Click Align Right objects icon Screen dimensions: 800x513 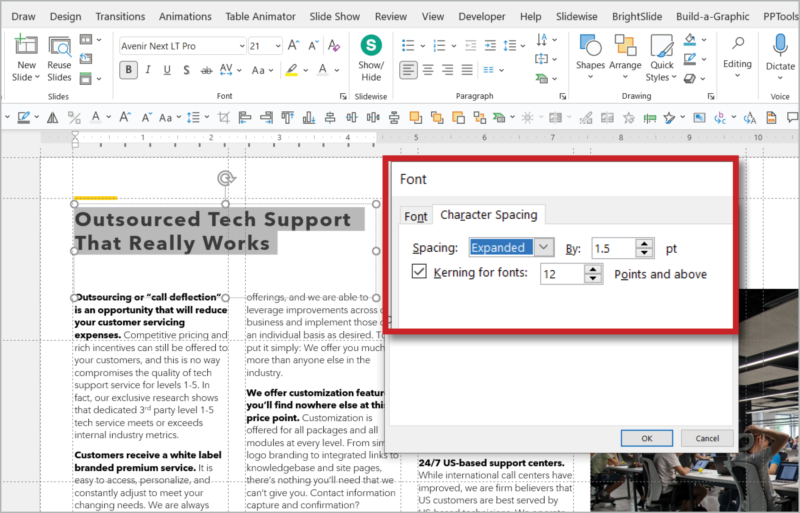[266, 118]
